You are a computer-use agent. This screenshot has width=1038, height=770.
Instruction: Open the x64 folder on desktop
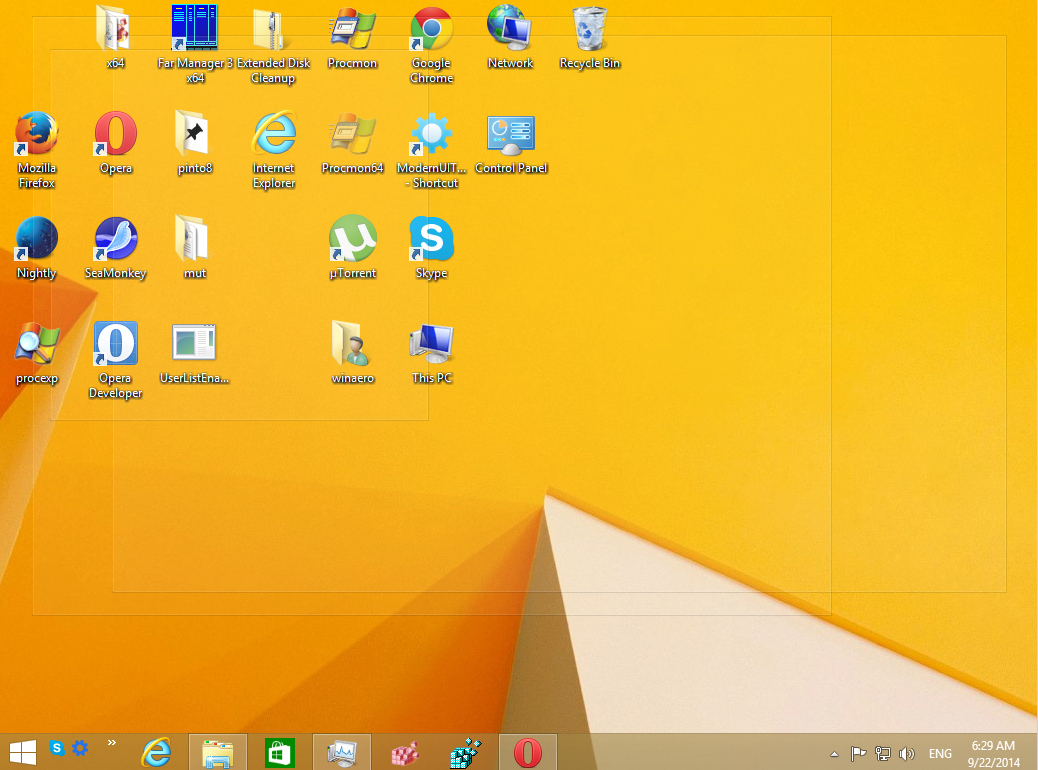(115, 36)
